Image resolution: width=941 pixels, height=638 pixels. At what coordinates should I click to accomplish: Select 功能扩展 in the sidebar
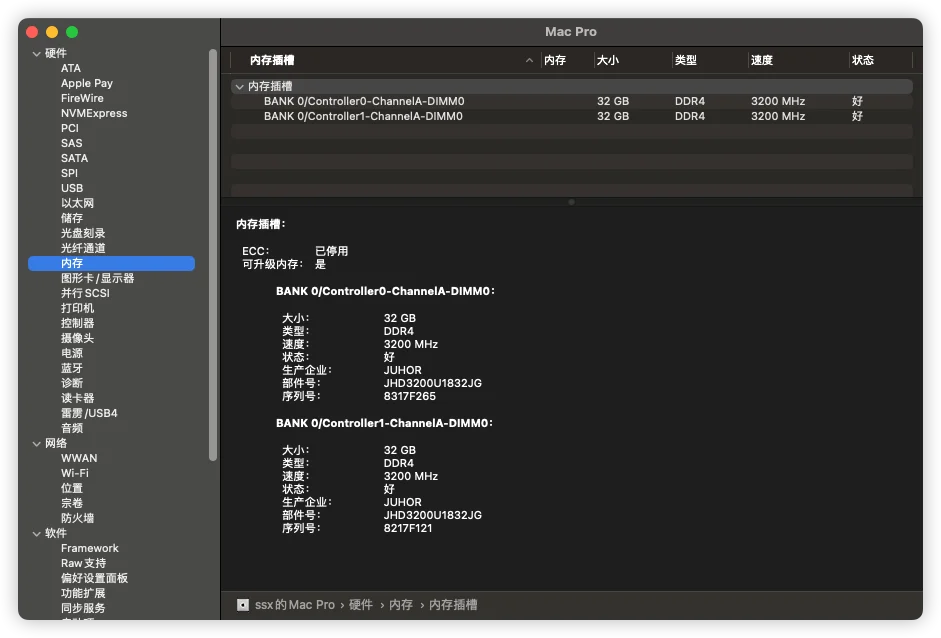coord(83,594)
